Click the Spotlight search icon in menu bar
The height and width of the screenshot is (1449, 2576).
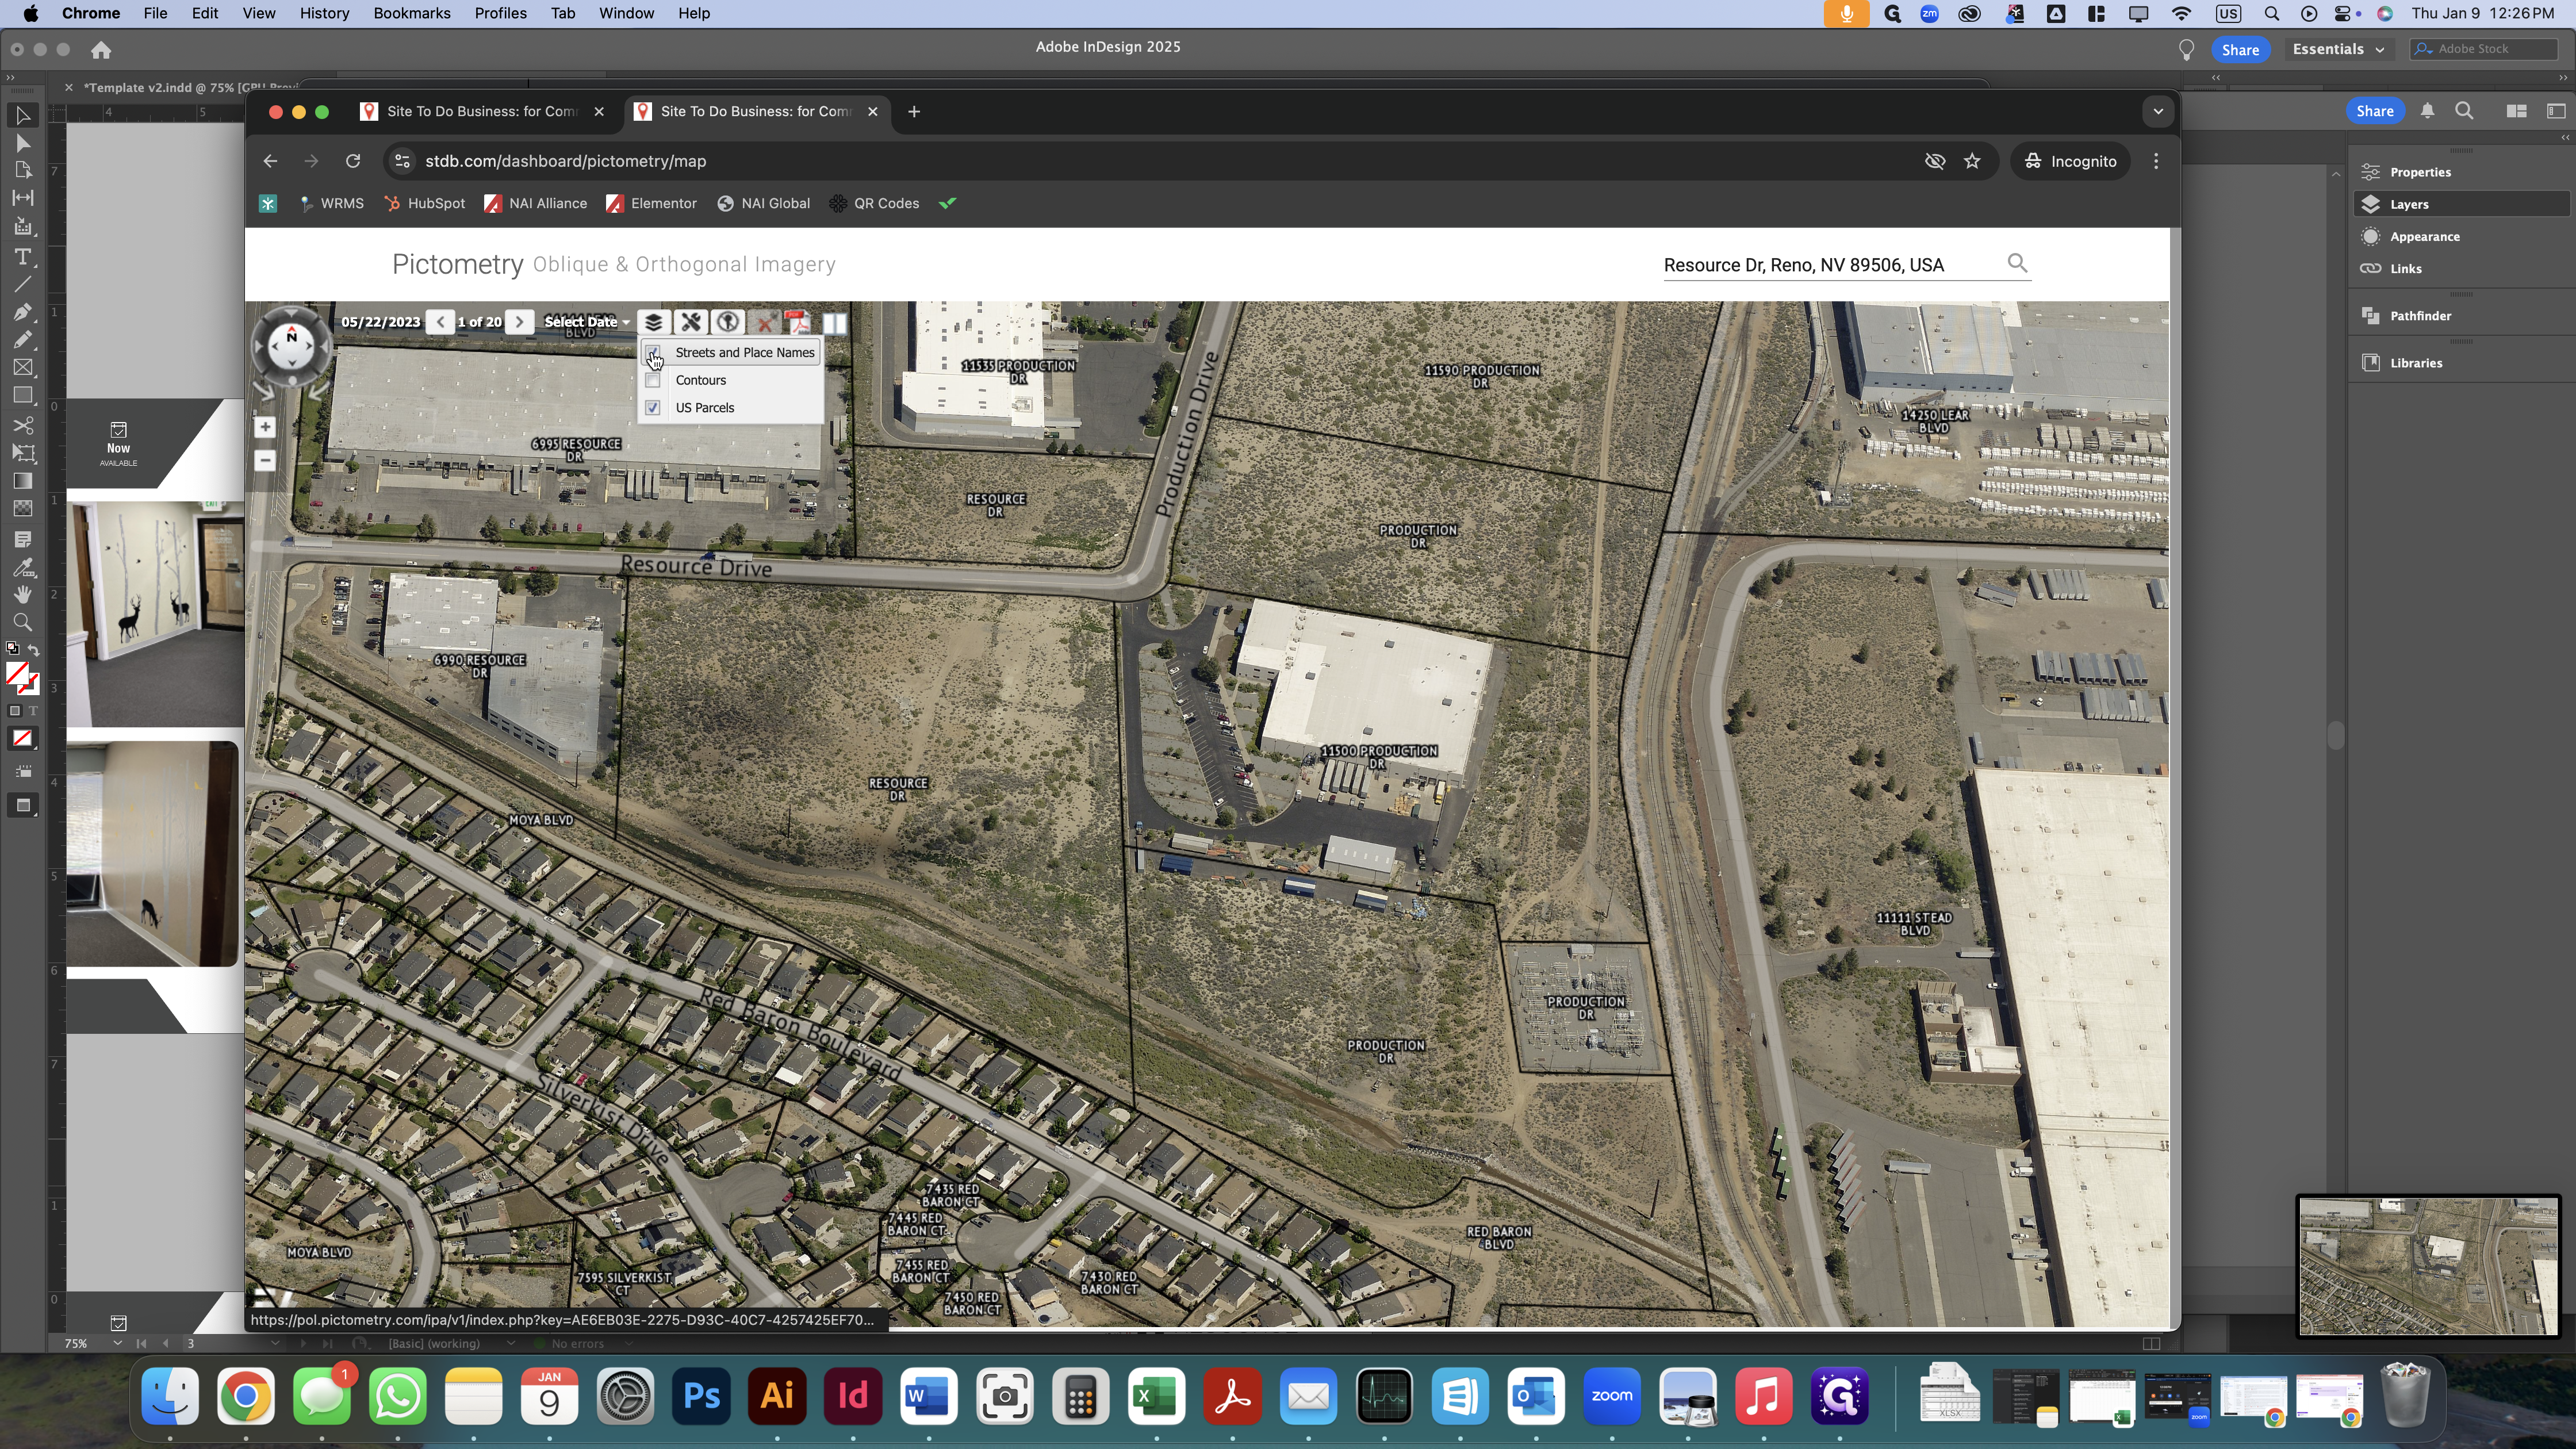click(2271, 13)
